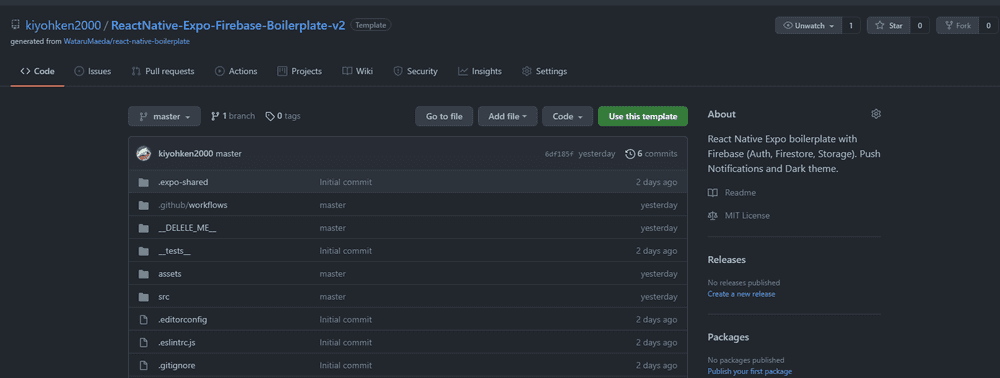Click the scale icon beside MIT License
Image resolution: width=1000 pixels, height=378 pixels.
pyautogui.click(x=713, y=215)
